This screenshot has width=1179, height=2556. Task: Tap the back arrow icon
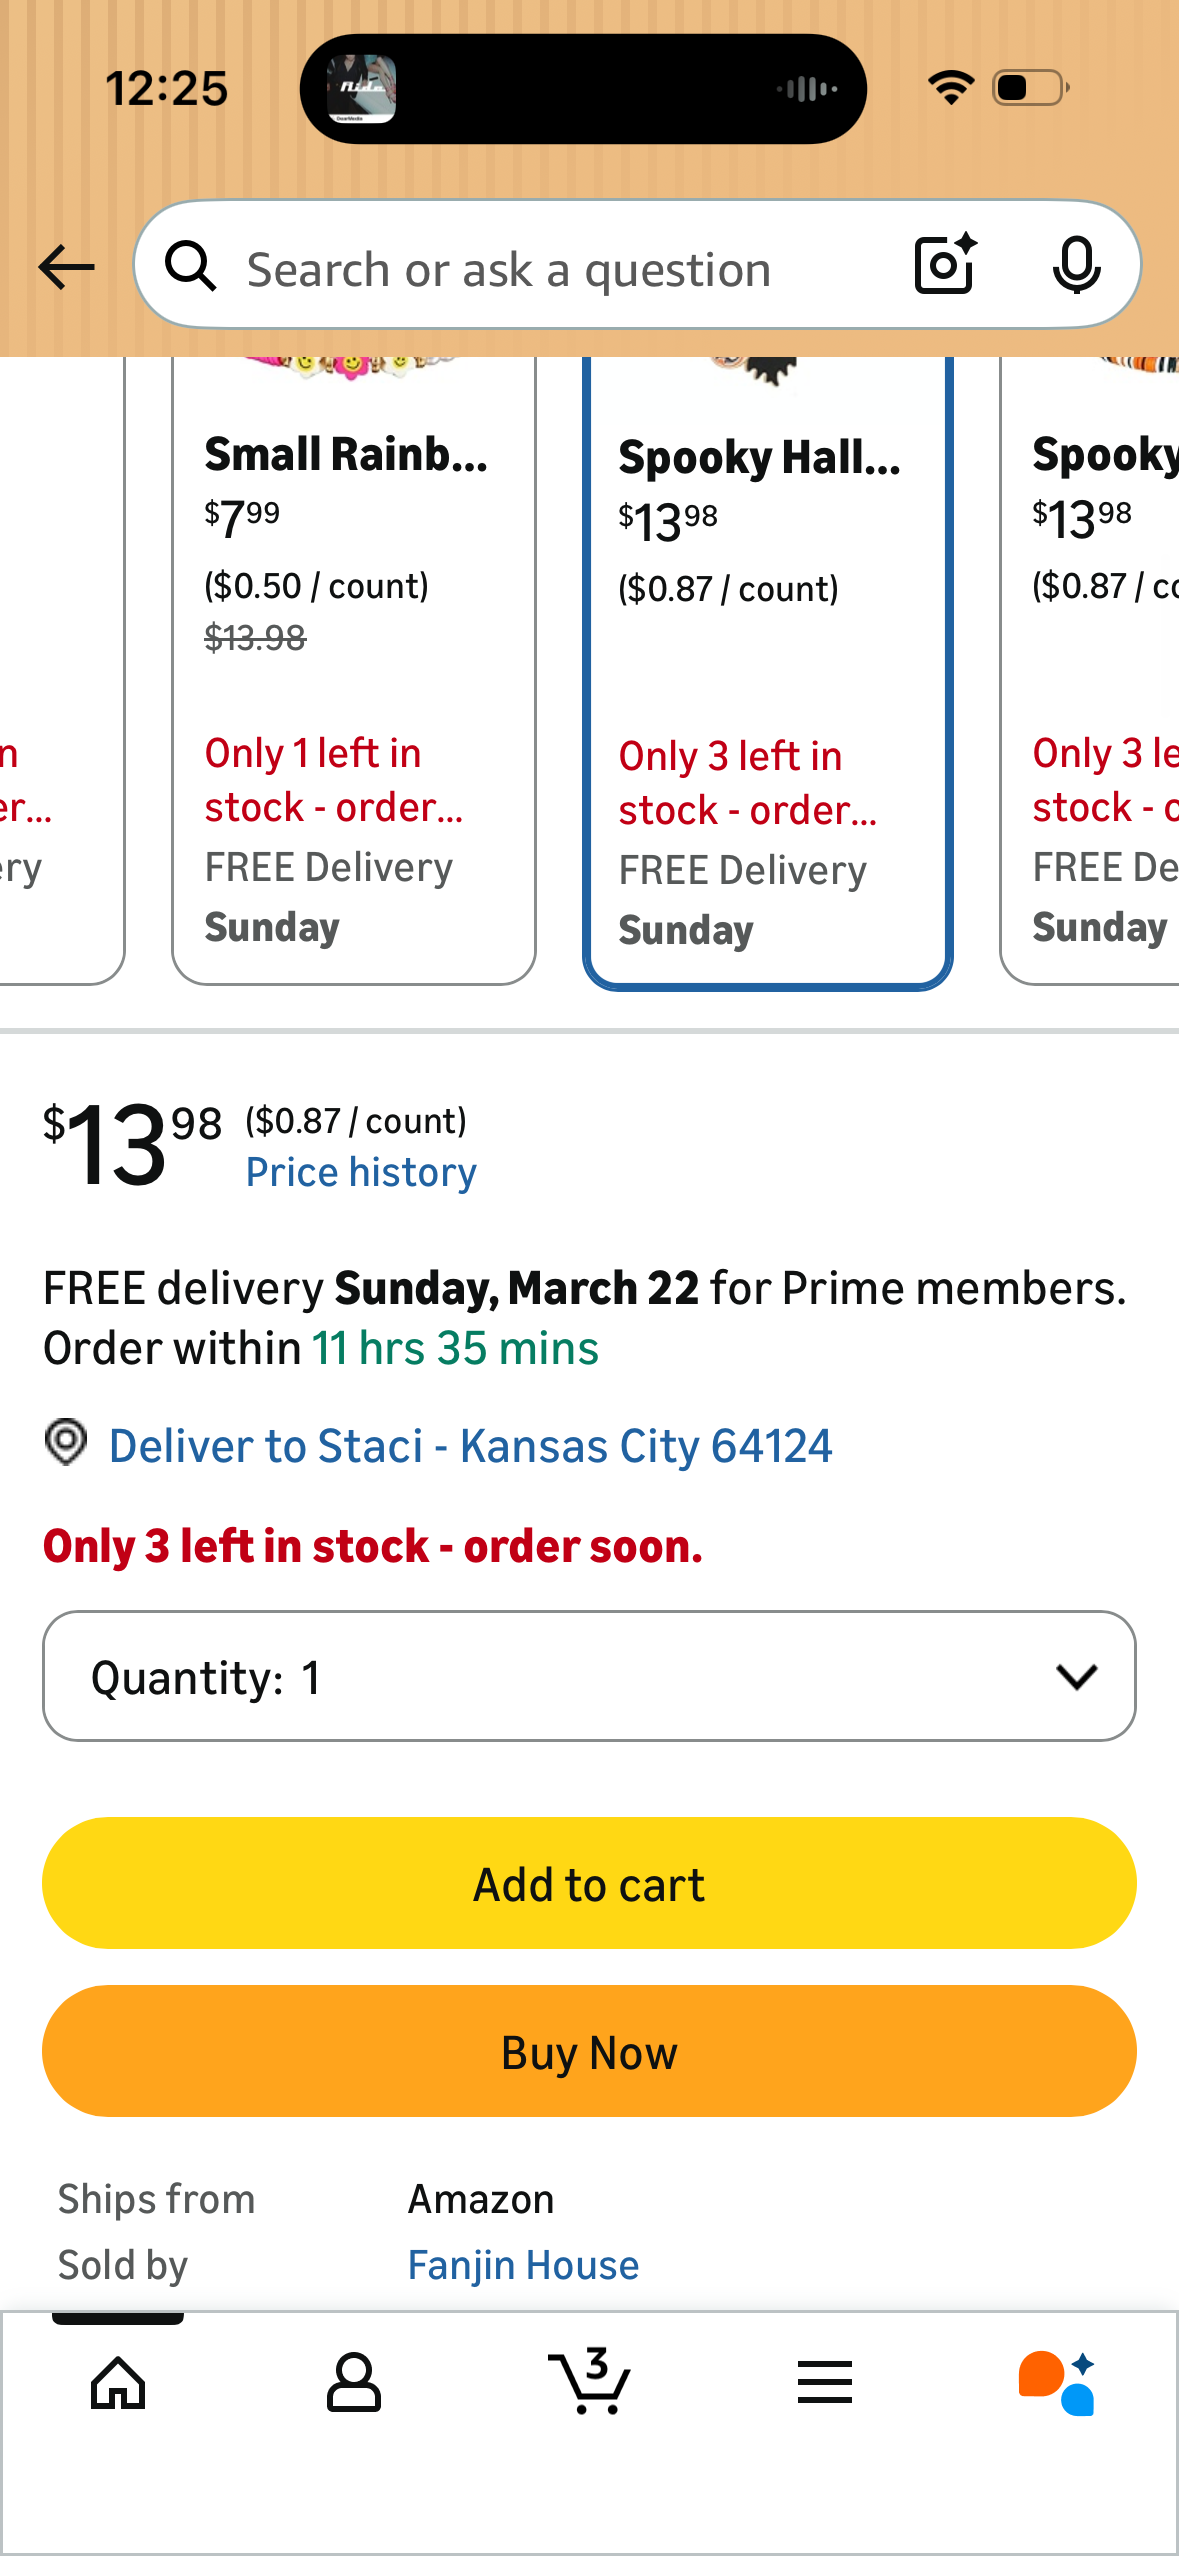point(66,267)
